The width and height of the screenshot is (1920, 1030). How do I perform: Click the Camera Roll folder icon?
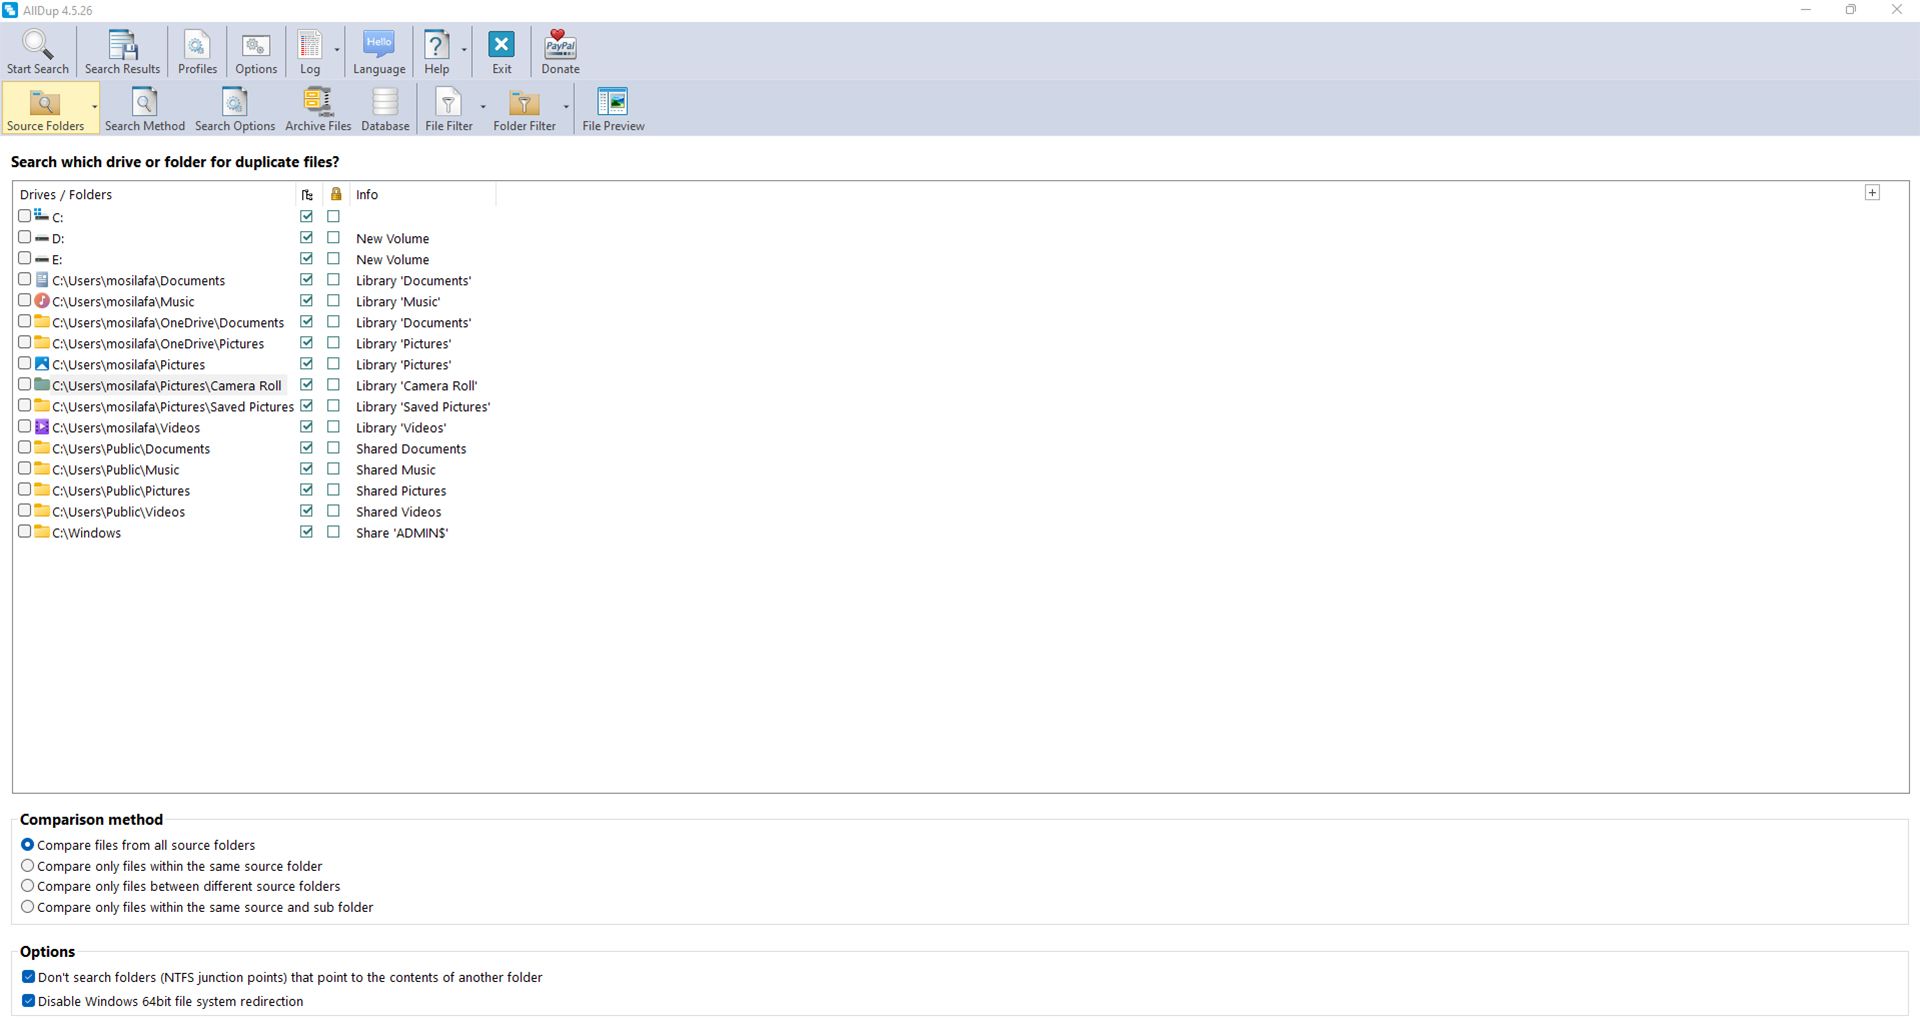(42, 384)
